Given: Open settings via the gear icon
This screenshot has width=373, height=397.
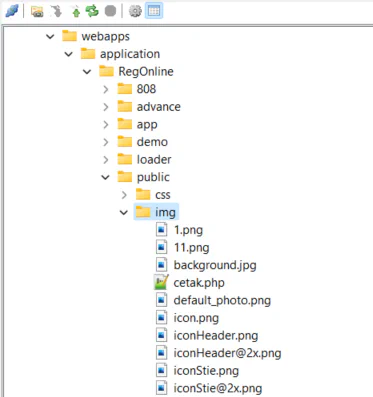Looking at the screenshot, I should [x=135, y=11].
